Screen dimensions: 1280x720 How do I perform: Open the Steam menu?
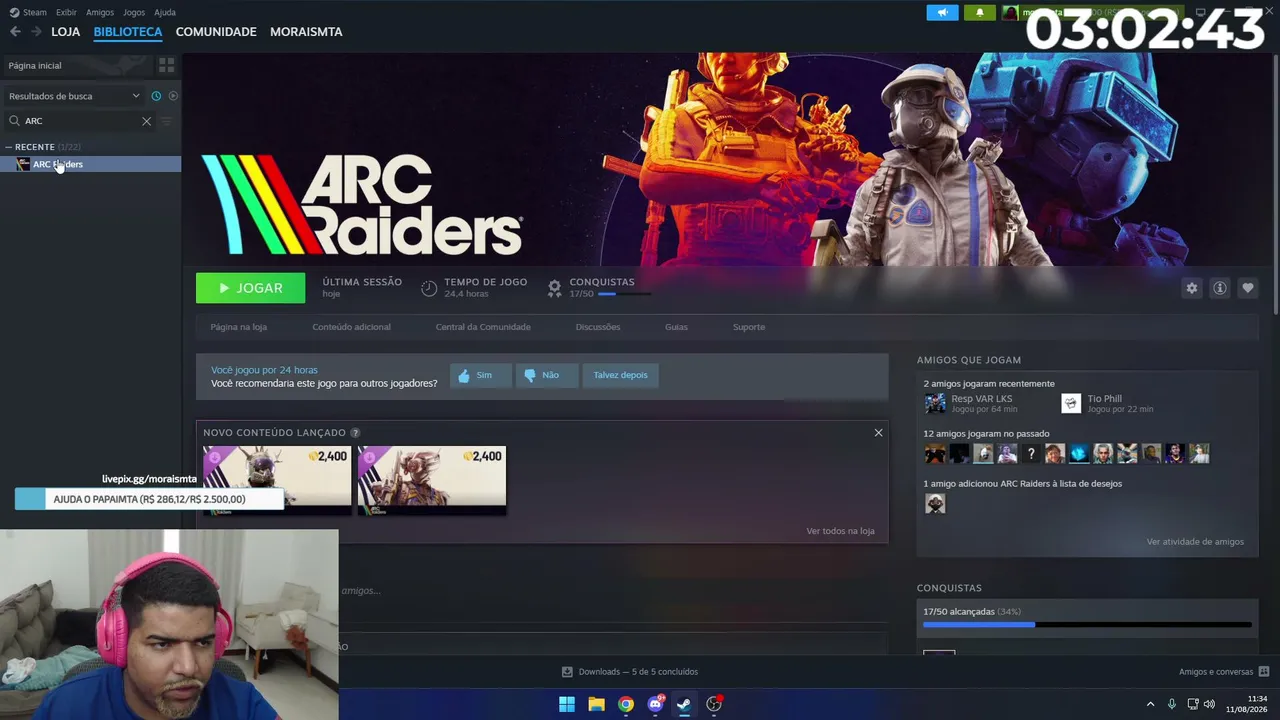click(x=29, y=12)
